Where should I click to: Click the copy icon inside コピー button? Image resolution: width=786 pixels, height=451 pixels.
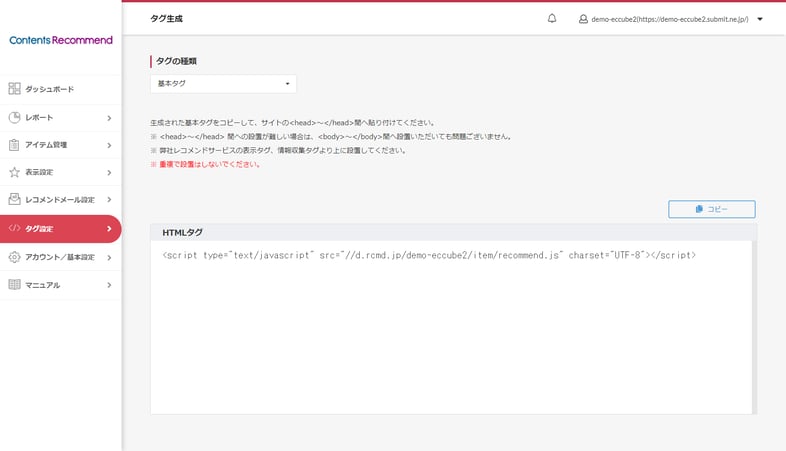pos(699,209)
